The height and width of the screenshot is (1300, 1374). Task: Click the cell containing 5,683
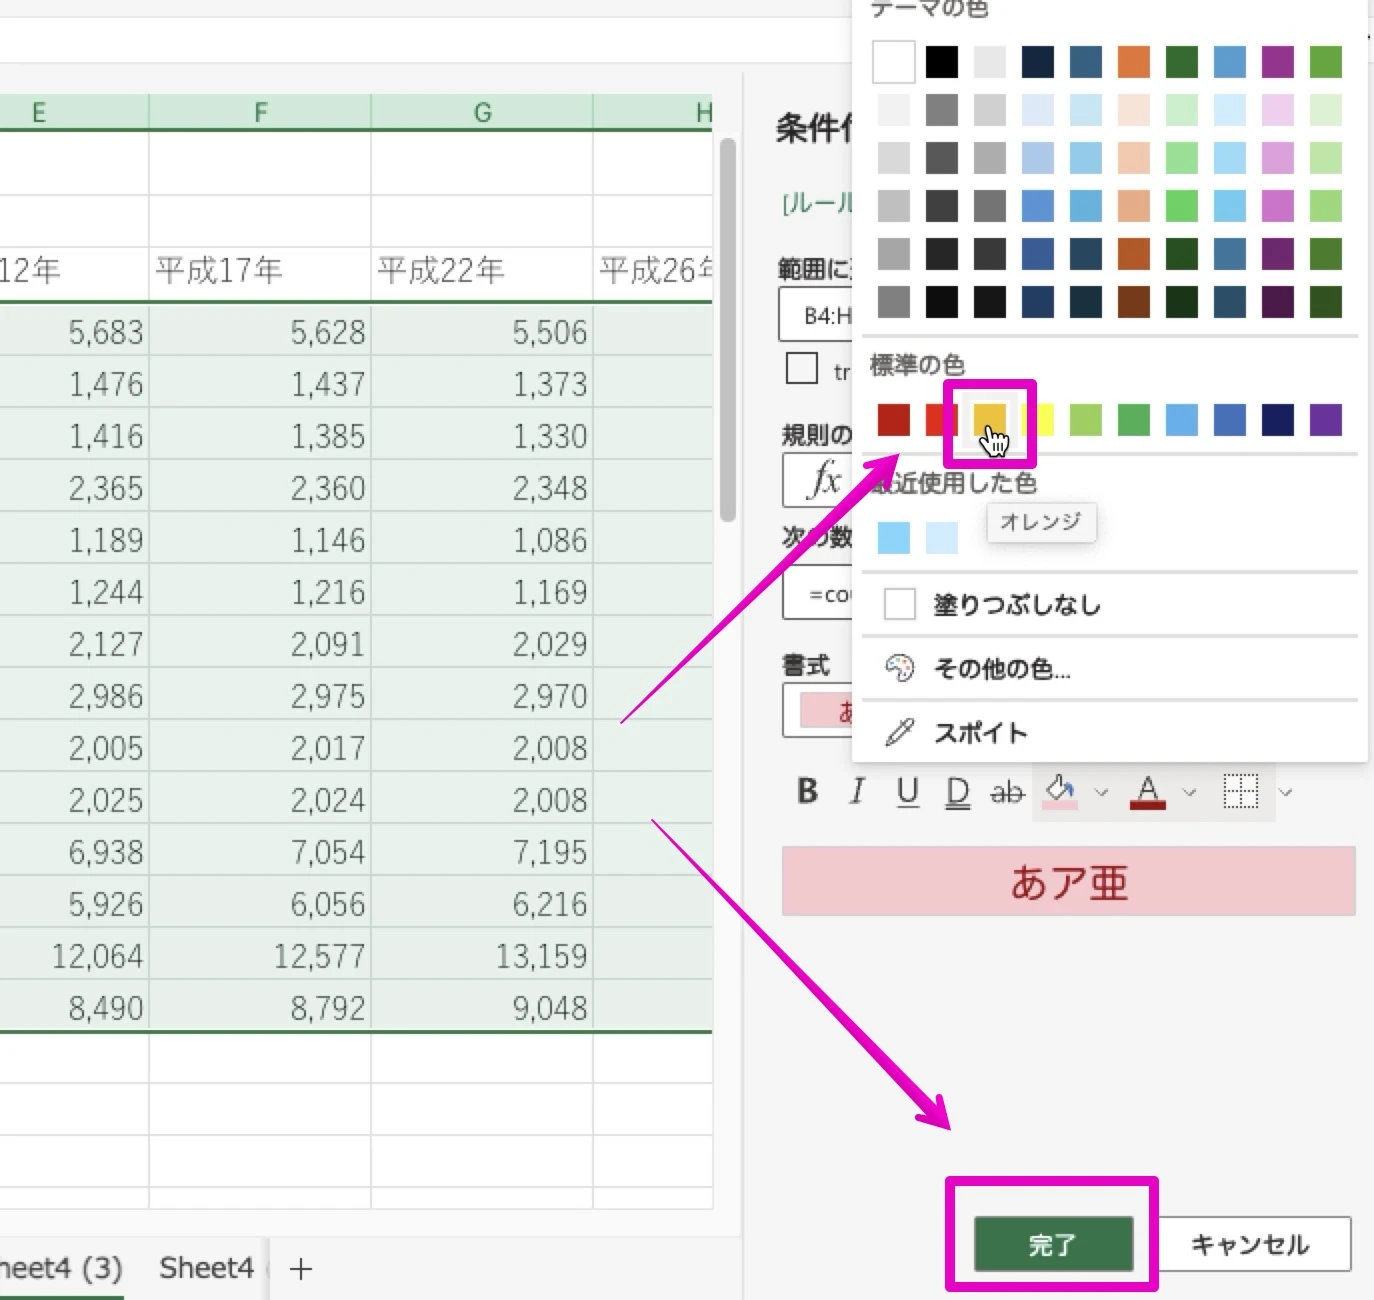74,331
